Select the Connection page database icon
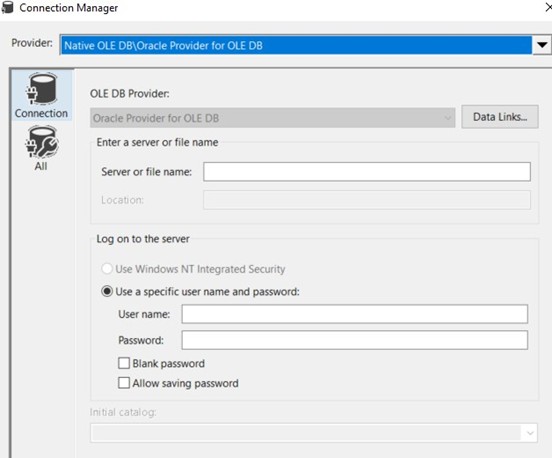 point(42,88)
